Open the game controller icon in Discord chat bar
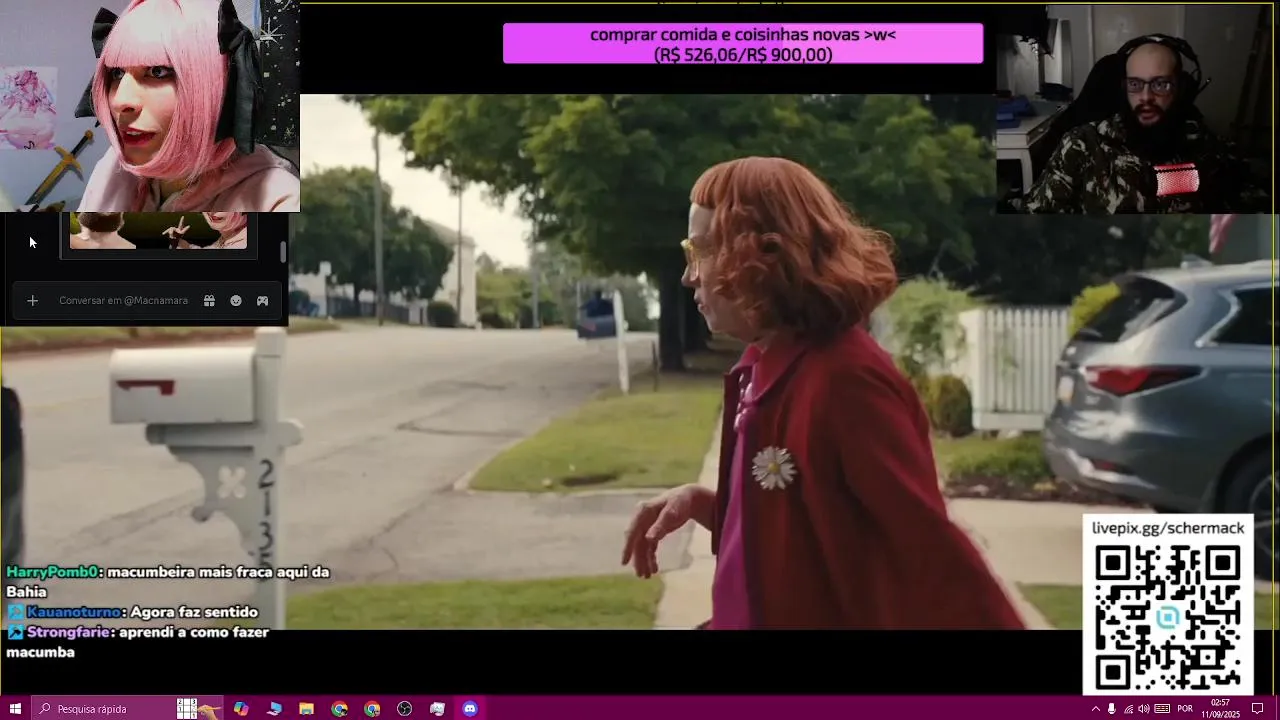Screen dimensions: 1280x720 262,300
